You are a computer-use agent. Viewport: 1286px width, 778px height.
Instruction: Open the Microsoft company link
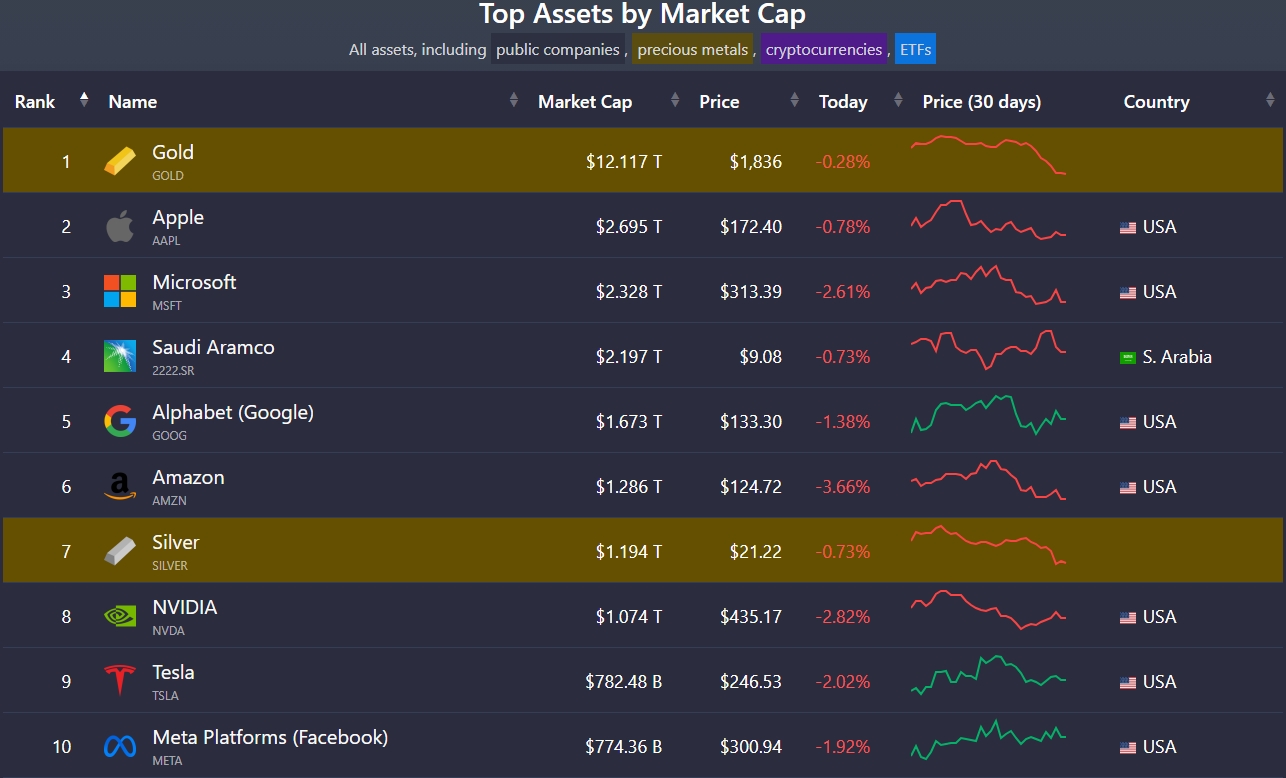tap(194, 282)
